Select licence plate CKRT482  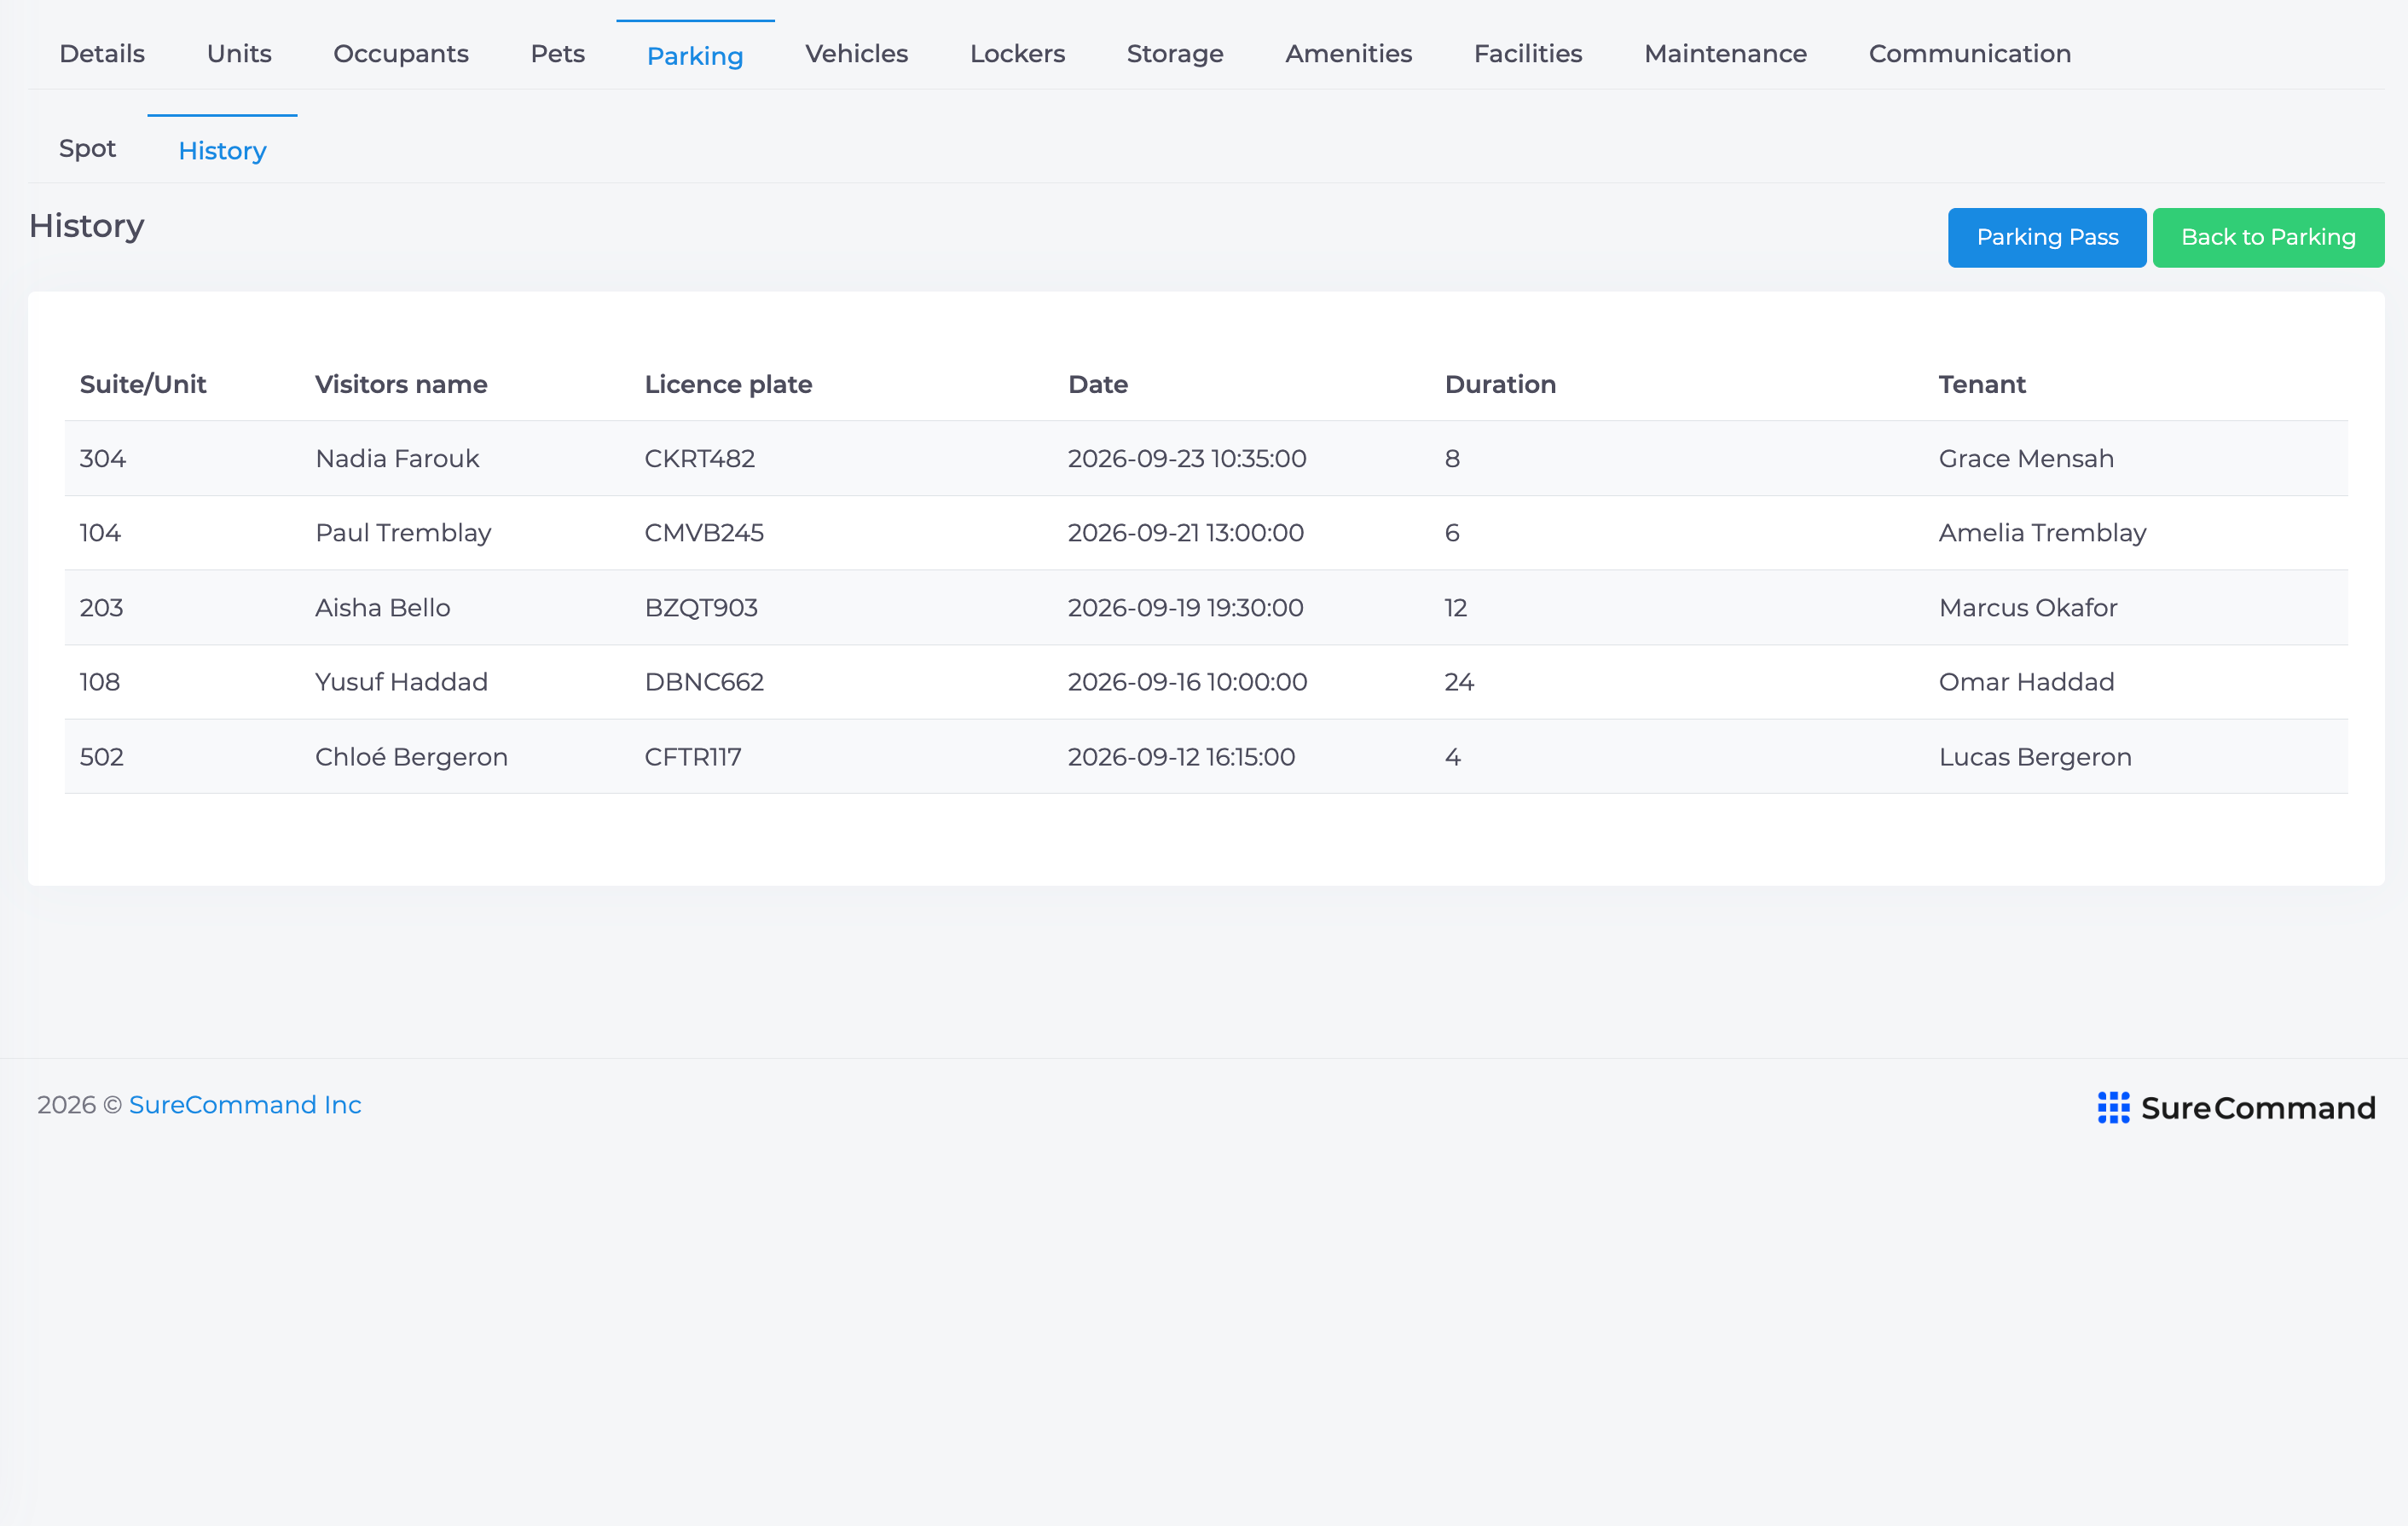click(700, 458)
